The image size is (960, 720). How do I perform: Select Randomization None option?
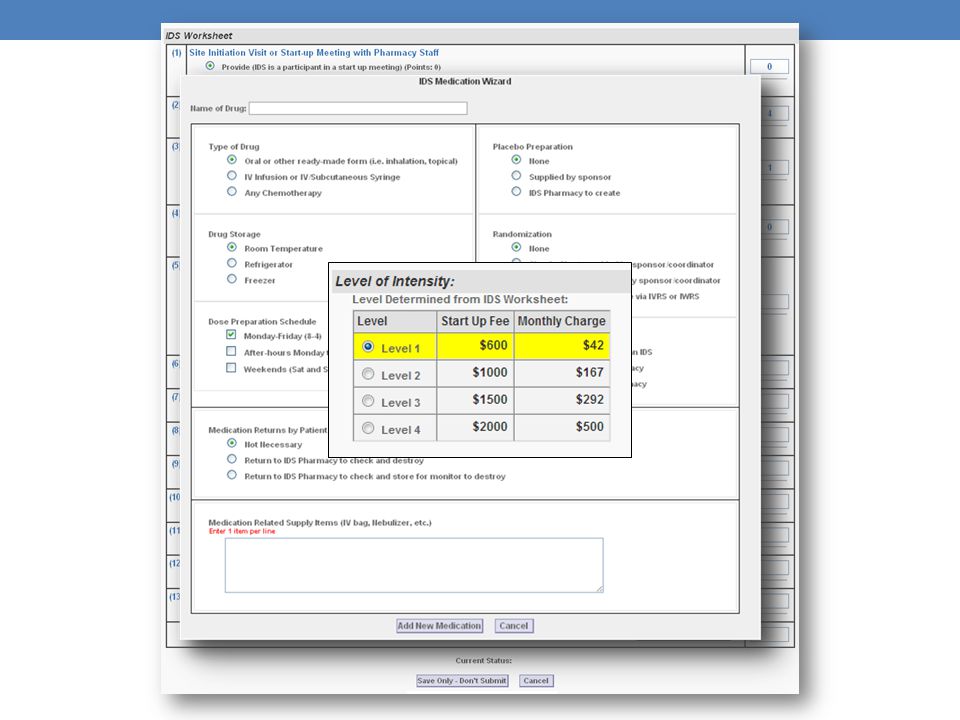coord(516,247)
